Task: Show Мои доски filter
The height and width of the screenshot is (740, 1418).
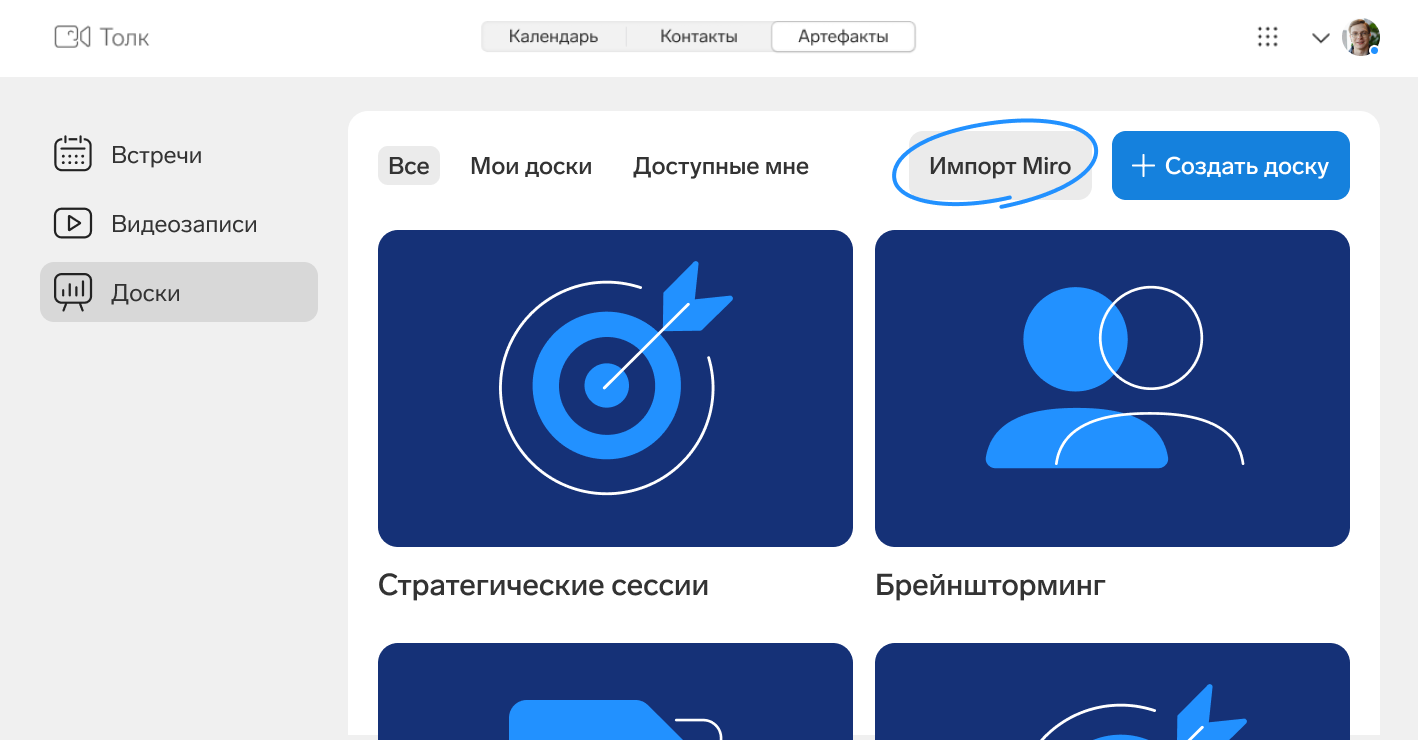Action: pos(531,166)
